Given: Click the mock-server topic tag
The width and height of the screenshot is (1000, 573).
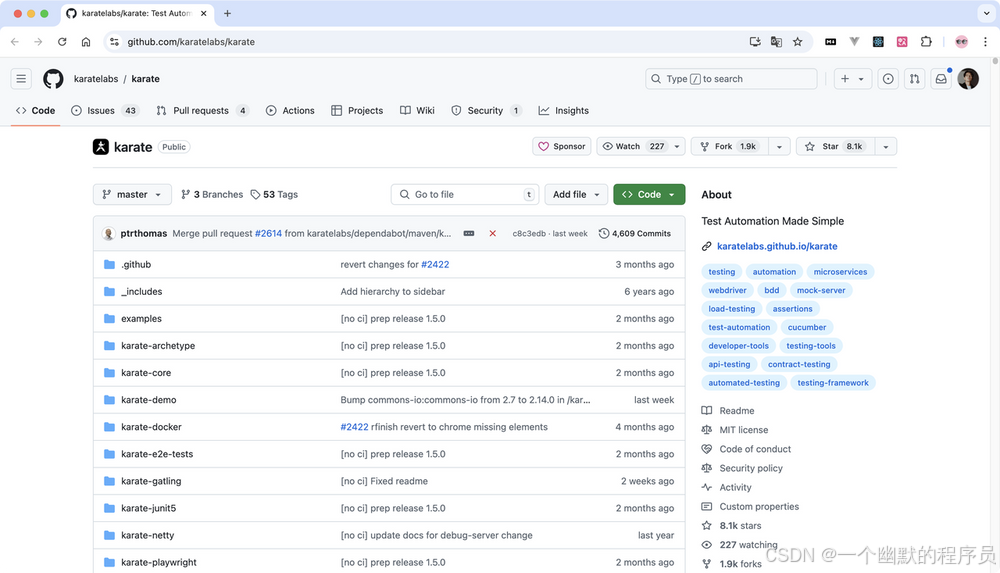Looking at the screenshot, I should [x=821, y=290].
